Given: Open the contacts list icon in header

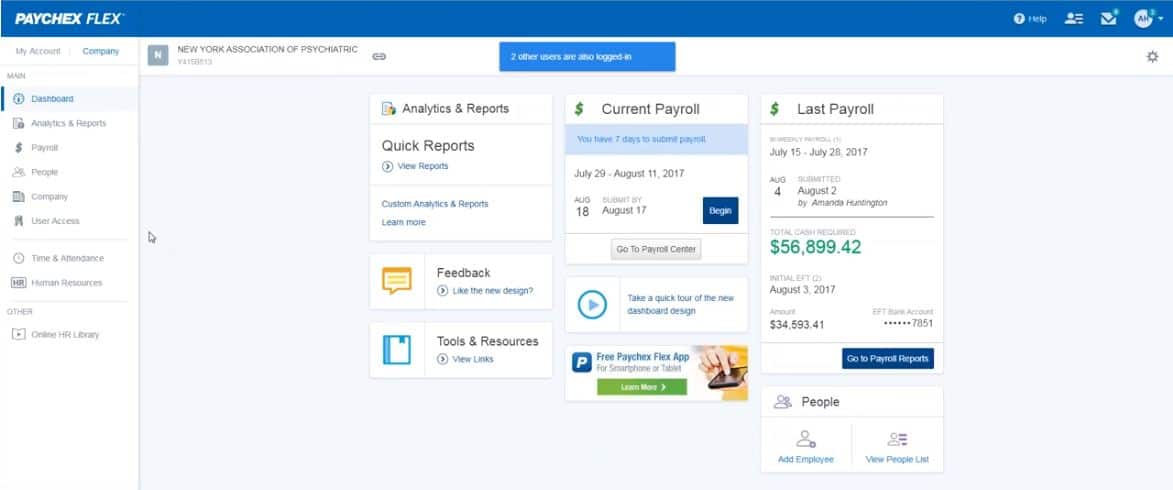Looking at the screenshot, I should click(x=1074, y=19).
